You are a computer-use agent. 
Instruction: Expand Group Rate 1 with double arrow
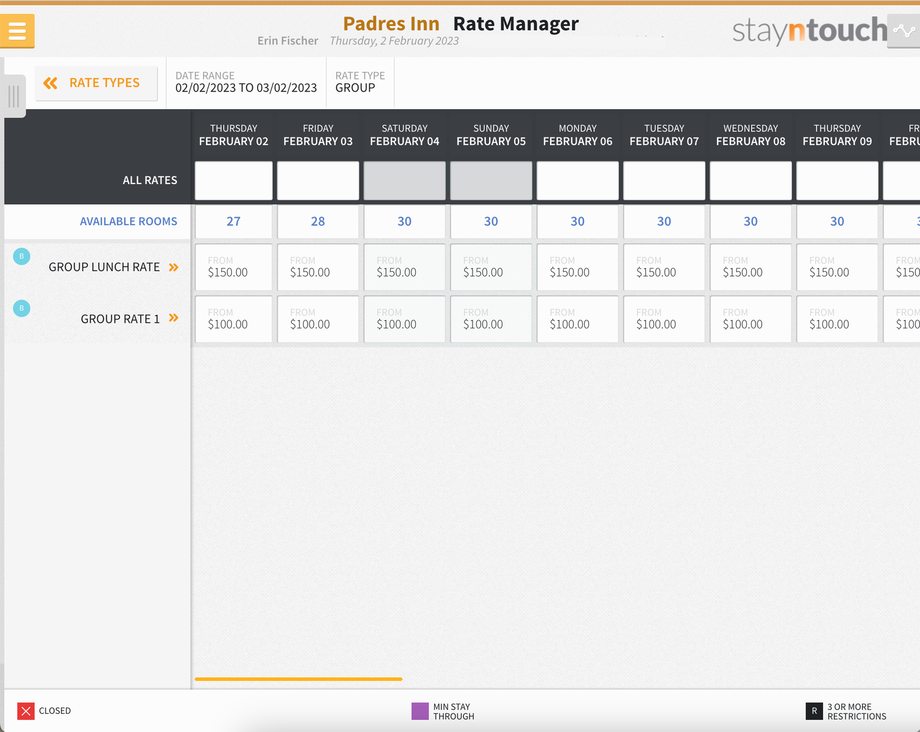pos(174,318)
